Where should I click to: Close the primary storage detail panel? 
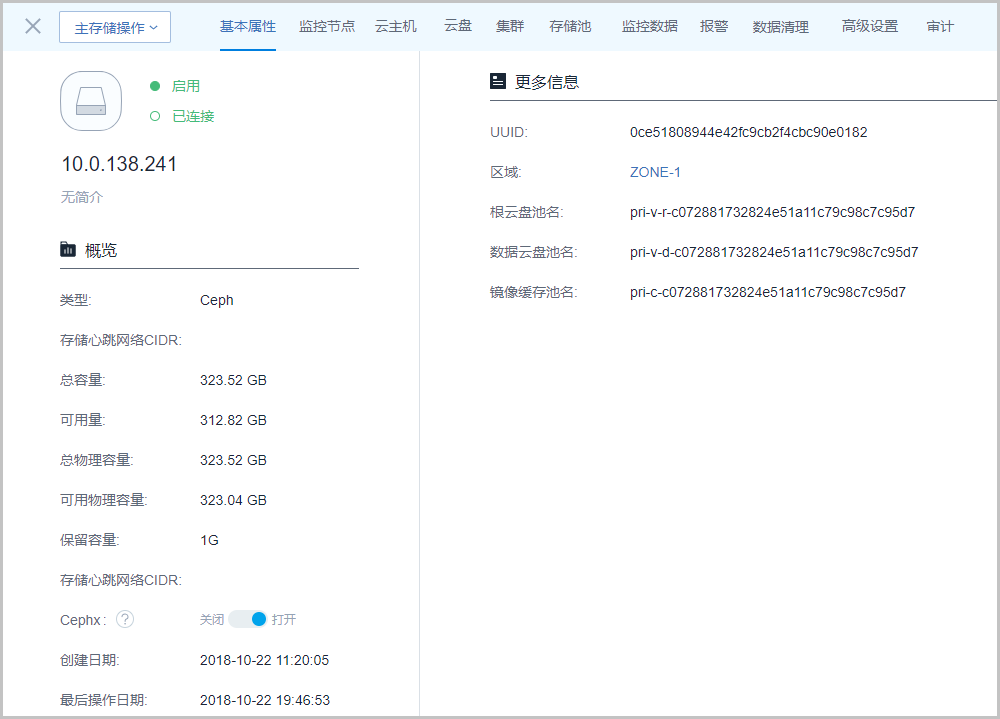(33, 26)
